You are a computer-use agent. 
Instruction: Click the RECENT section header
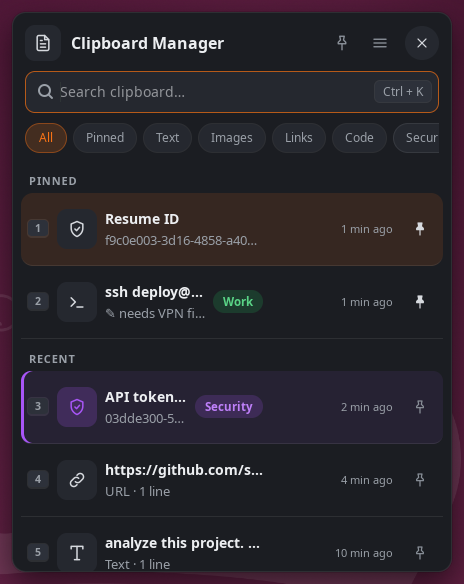coord(52,359)
